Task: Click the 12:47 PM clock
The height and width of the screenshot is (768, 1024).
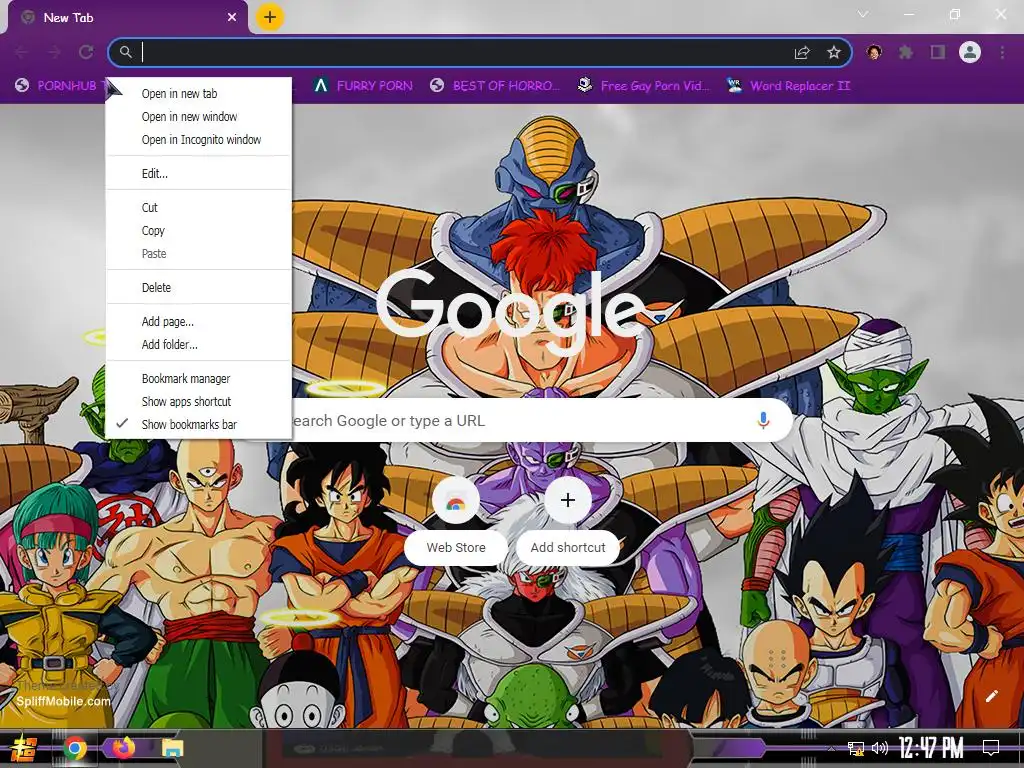Action: pyautogui.click(x=931, y=748)
